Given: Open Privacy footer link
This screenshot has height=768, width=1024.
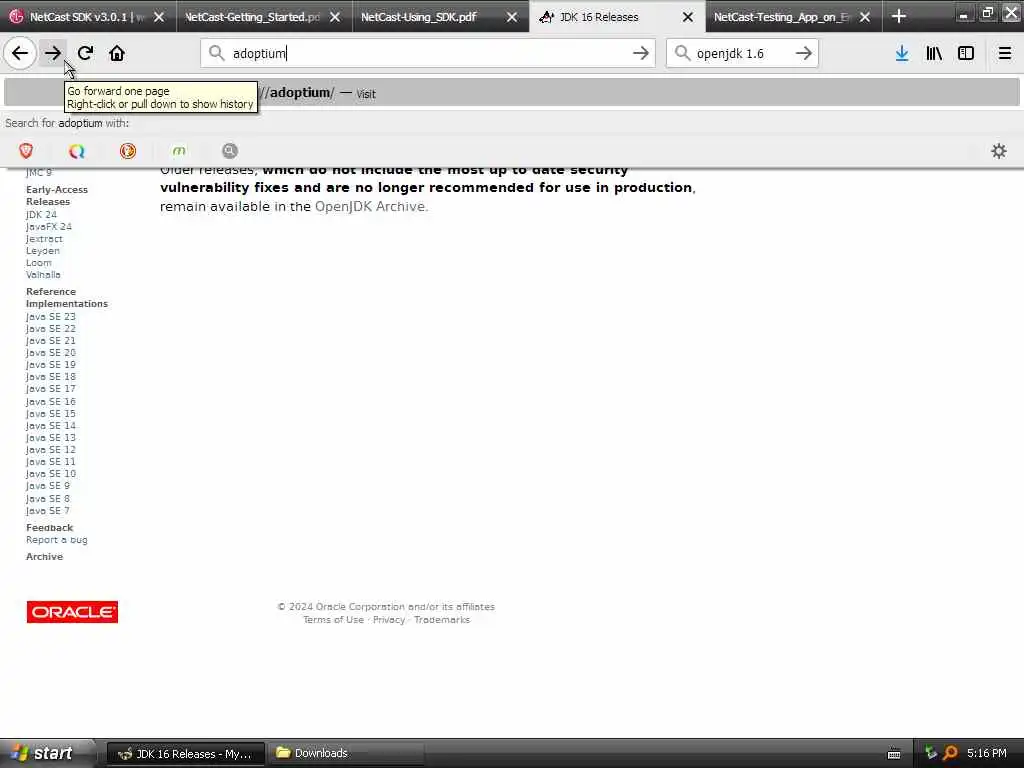Looking at the screenshot, I should 389,620.
